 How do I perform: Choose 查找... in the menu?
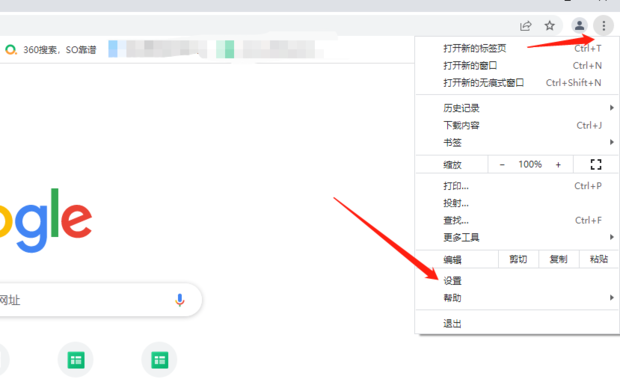pos(517,220)
